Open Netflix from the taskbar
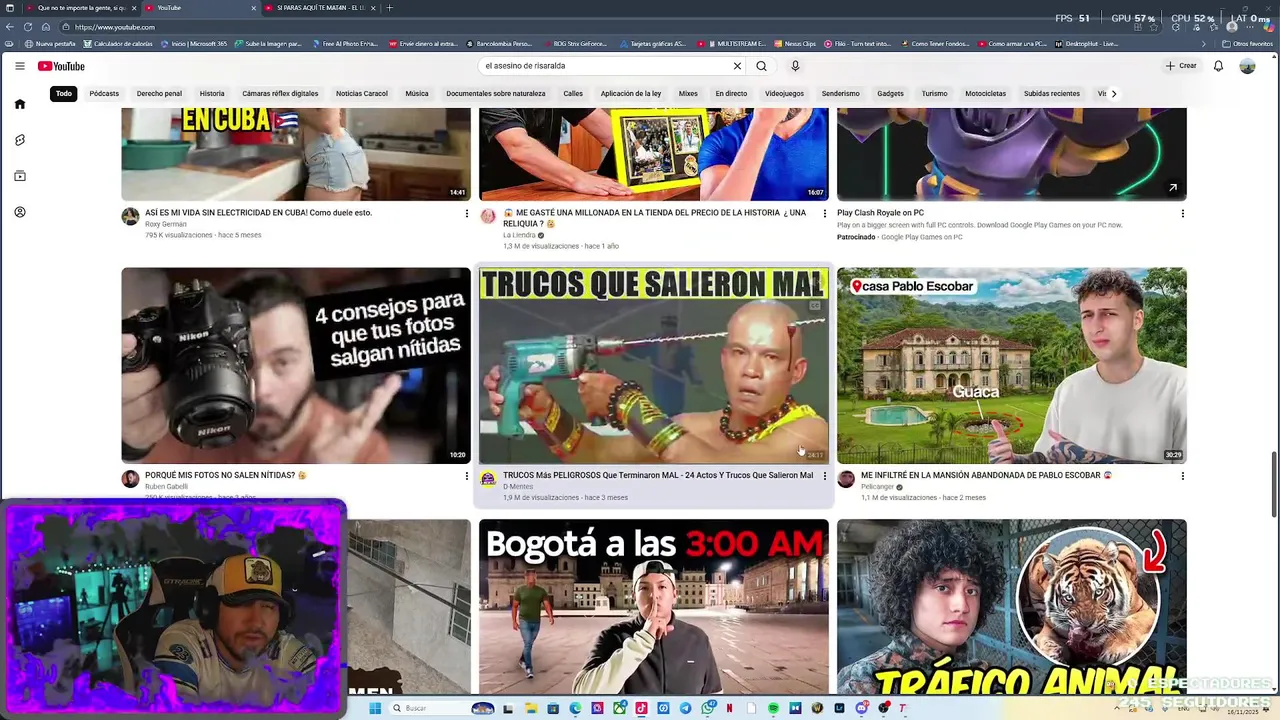 (x=729, y=708)
